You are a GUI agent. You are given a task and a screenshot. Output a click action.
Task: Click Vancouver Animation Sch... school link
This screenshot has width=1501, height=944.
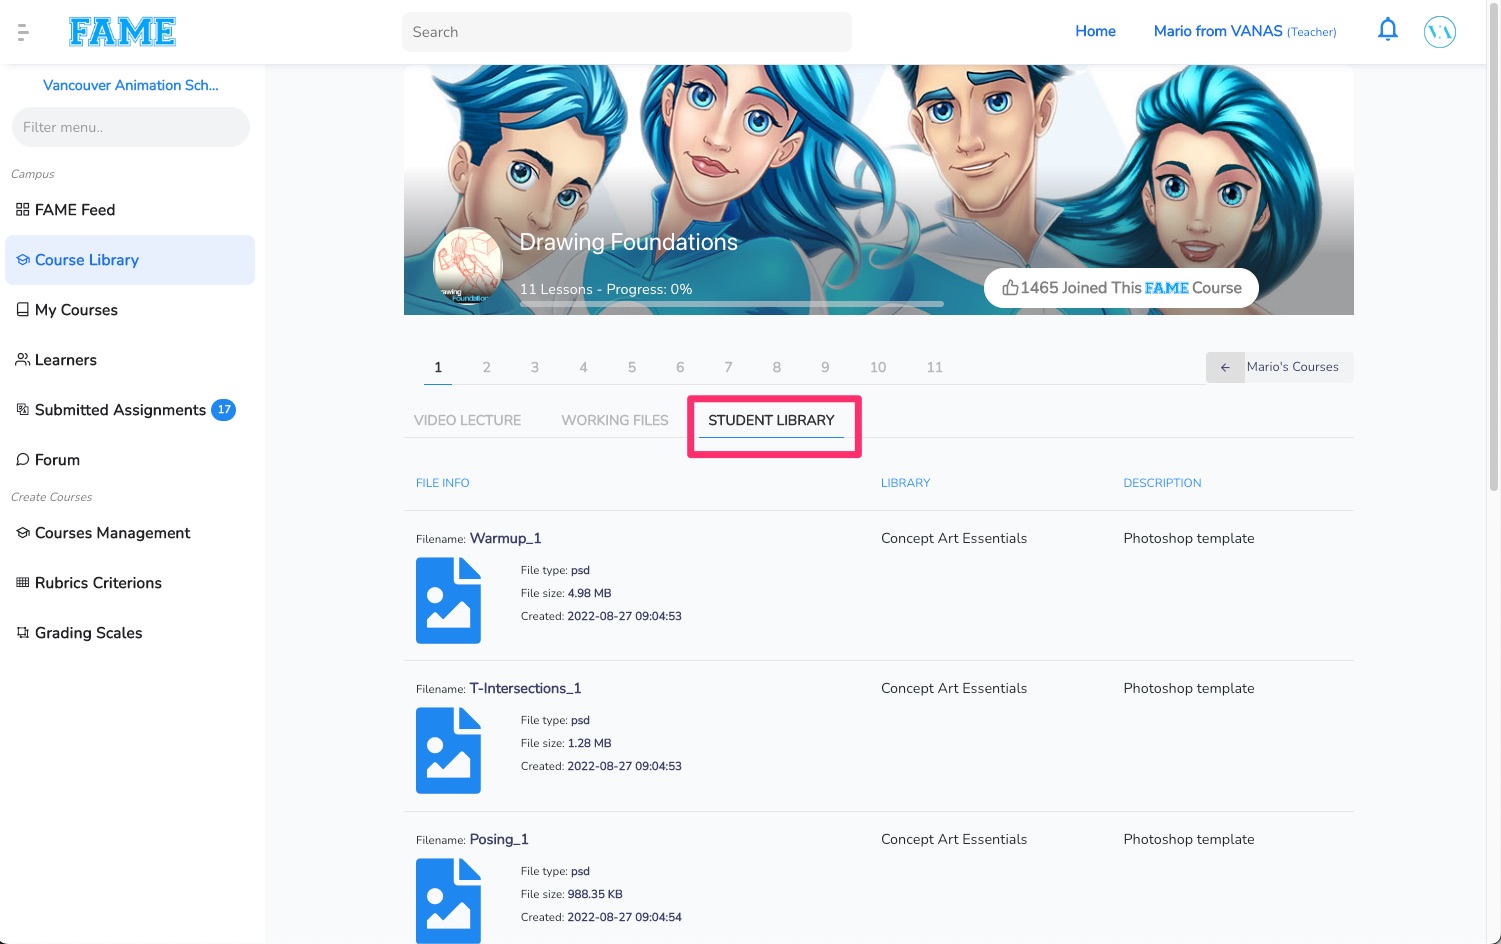pyautogui.click(x=130, y=85)
